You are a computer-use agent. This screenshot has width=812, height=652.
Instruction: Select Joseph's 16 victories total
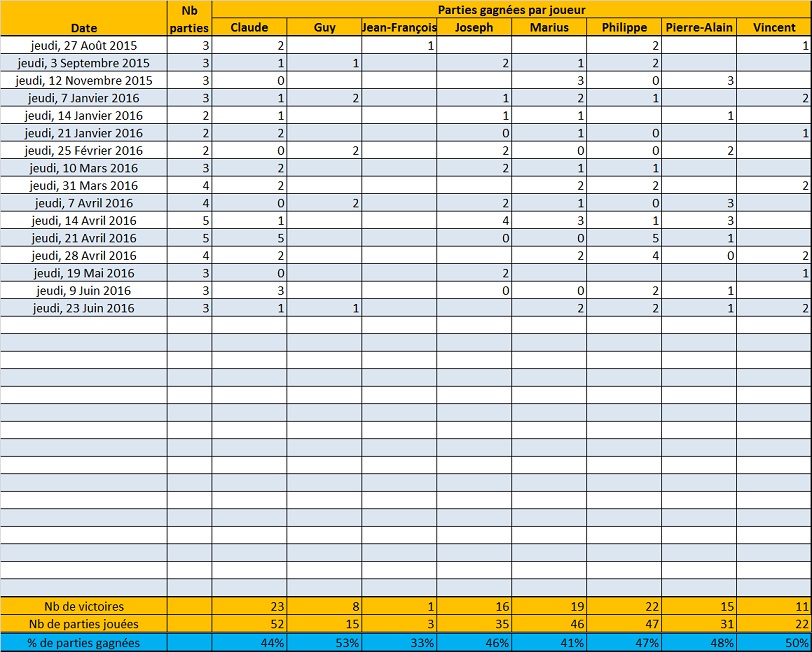click(474, 606)
